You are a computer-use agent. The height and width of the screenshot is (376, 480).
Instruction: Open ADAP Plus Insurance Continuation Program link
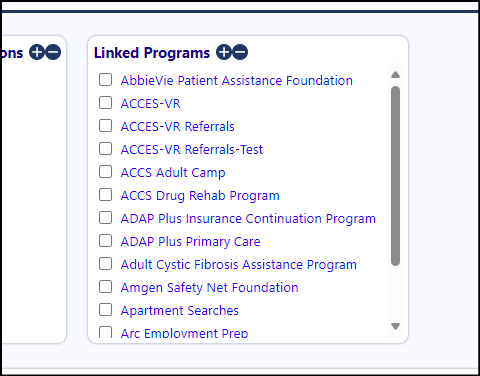click(248, 219)
